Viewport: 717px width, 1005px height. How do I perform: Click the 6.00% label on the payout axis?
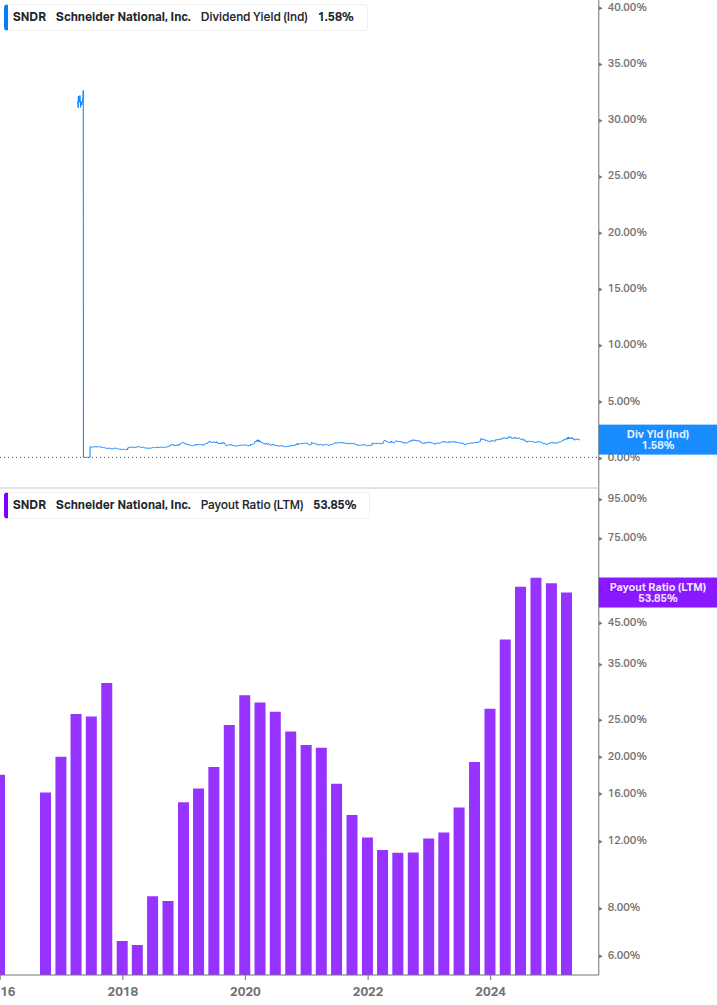click(x=624, y=955)
